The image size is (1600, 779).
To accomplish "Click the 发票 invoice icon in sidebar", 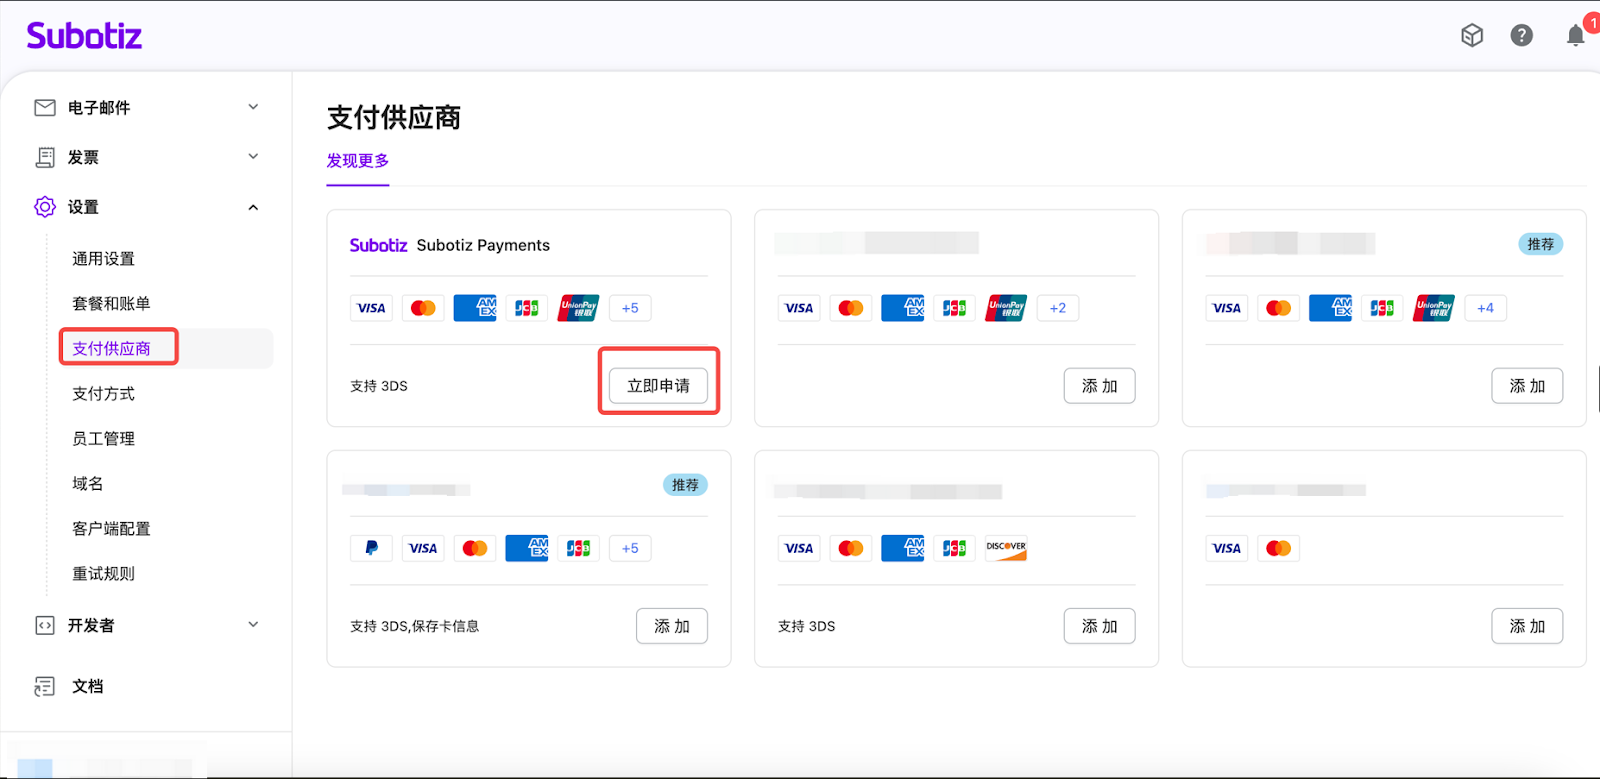I will pyautogui.click(x=45, y=157).
